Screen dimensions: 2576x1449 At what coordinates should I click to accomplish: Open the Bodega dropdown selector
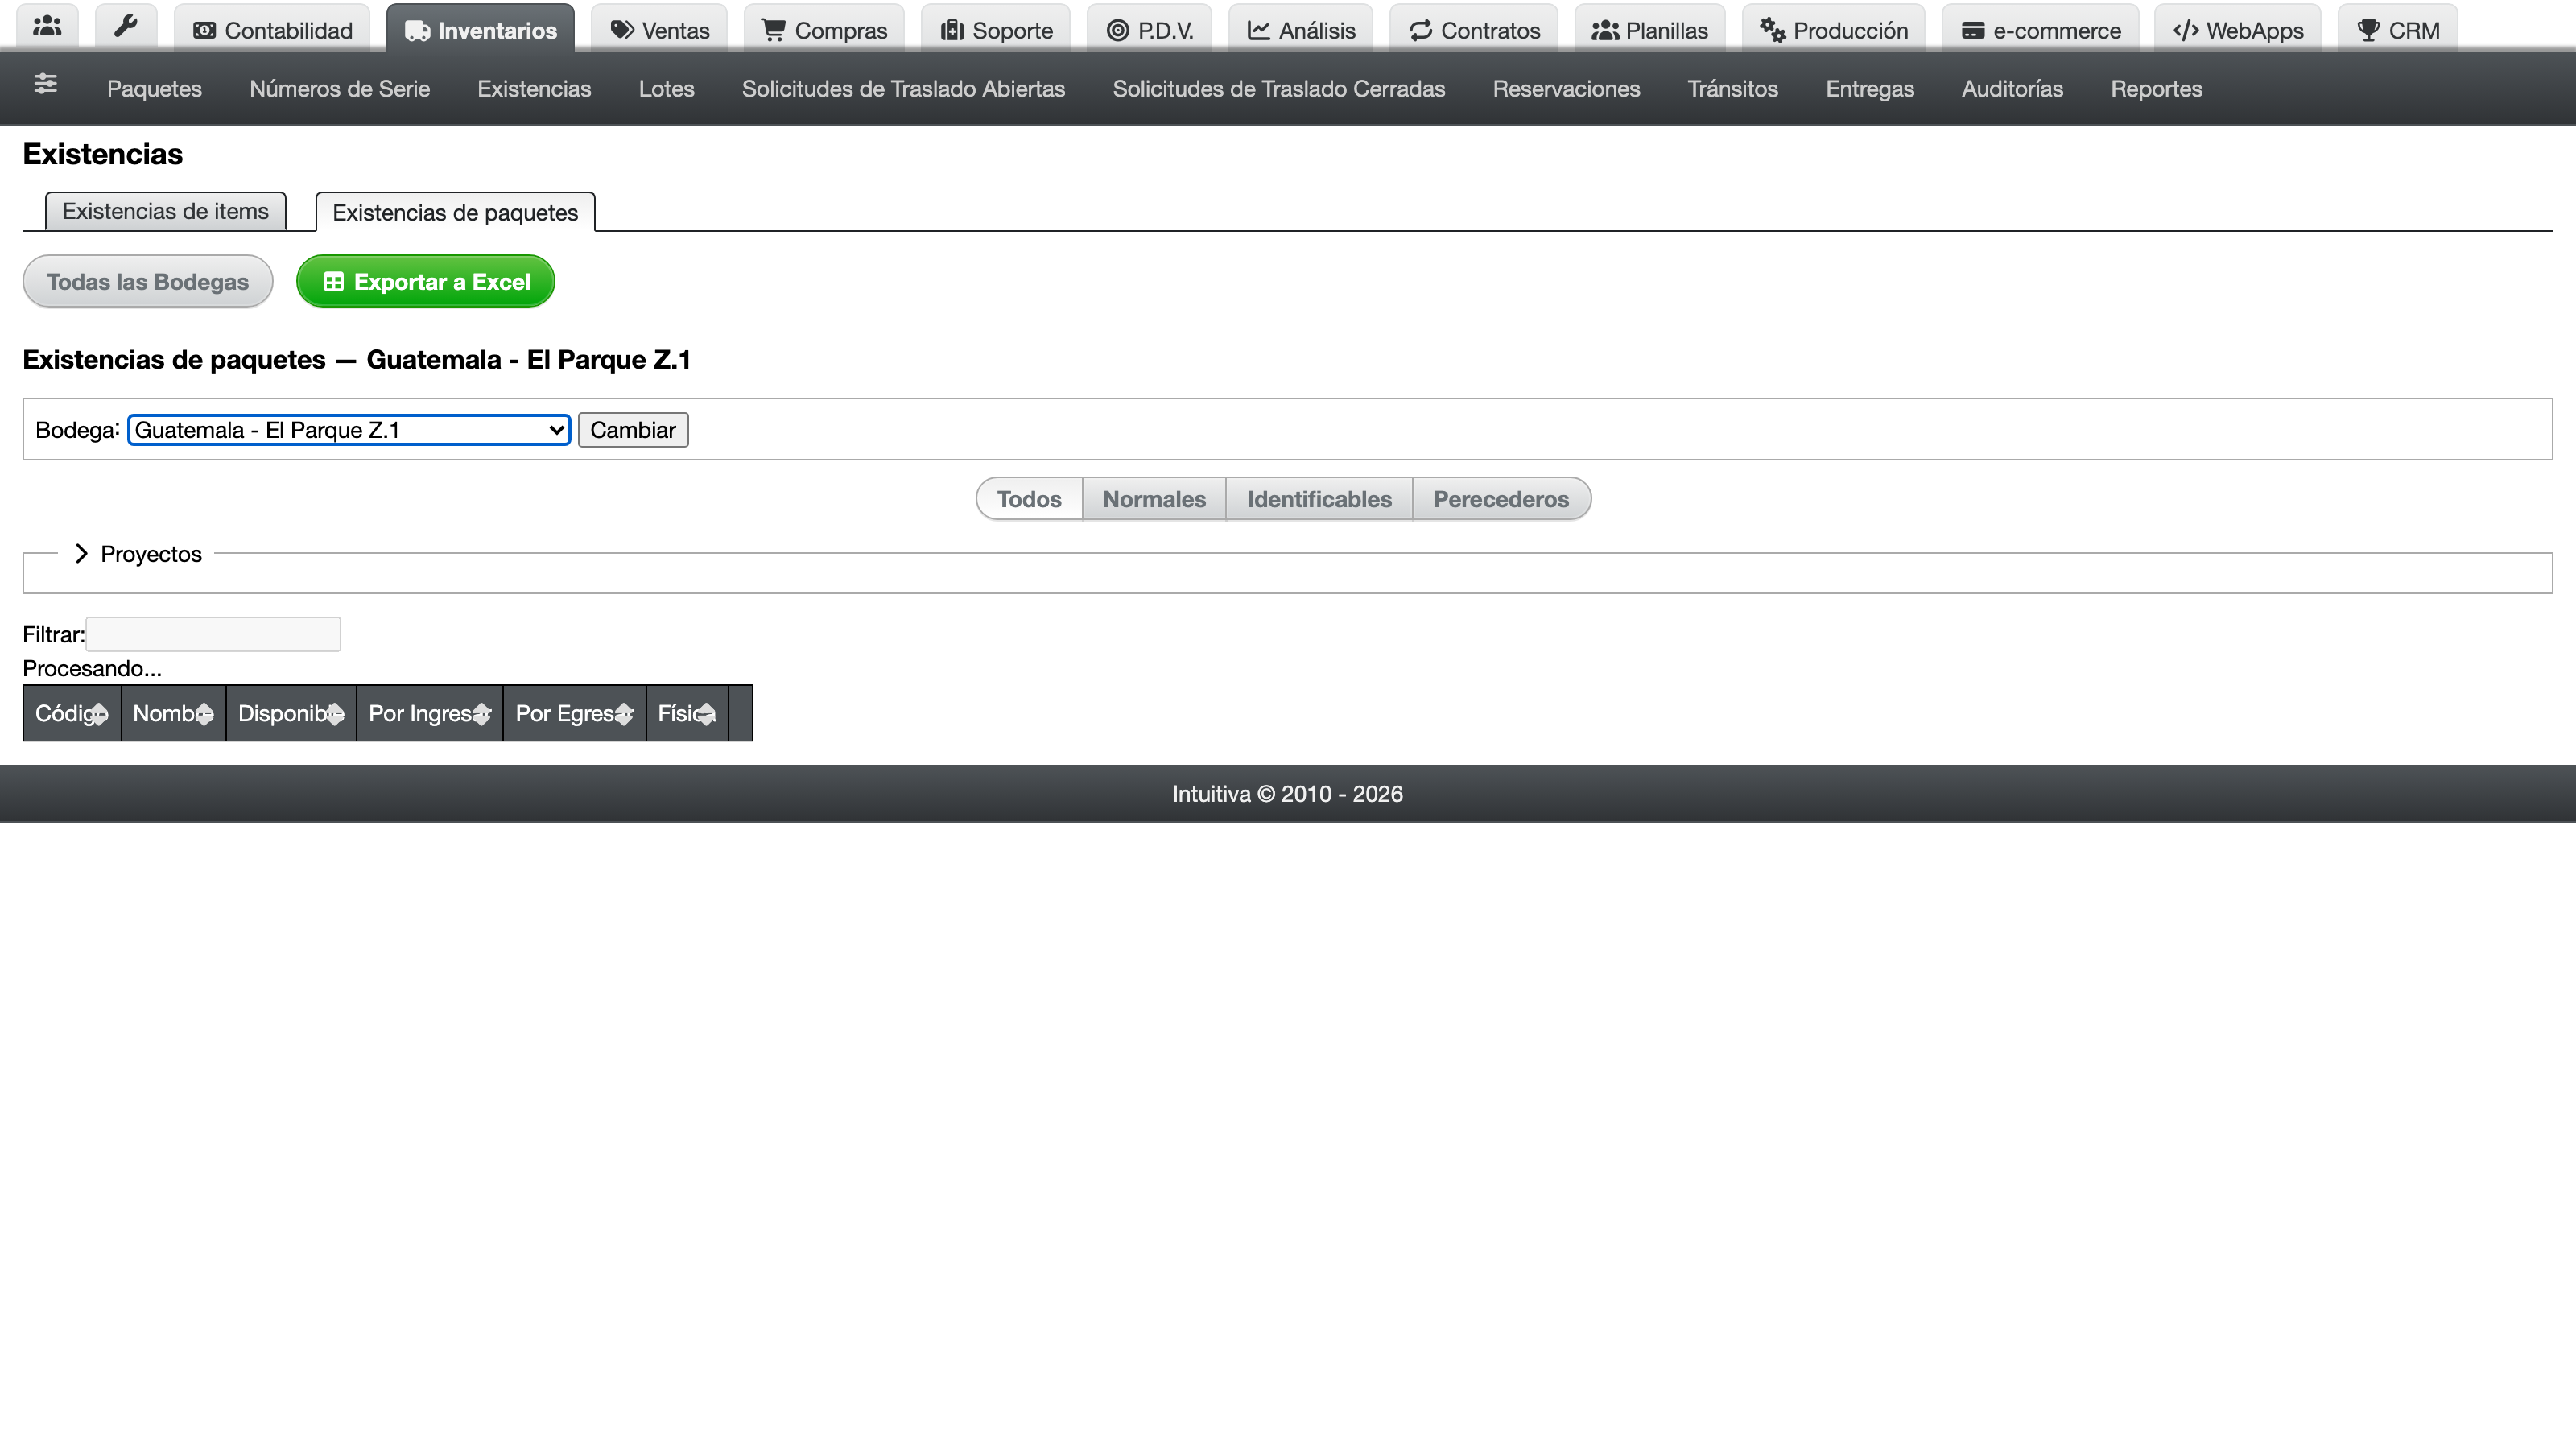[x=349, y=430]
